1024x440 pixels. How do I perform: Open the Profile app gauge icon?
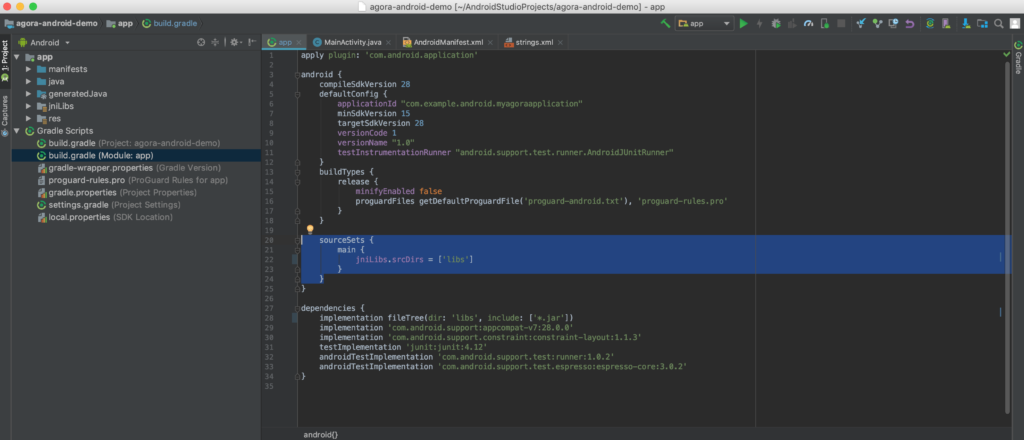click(x=808, y=24)
